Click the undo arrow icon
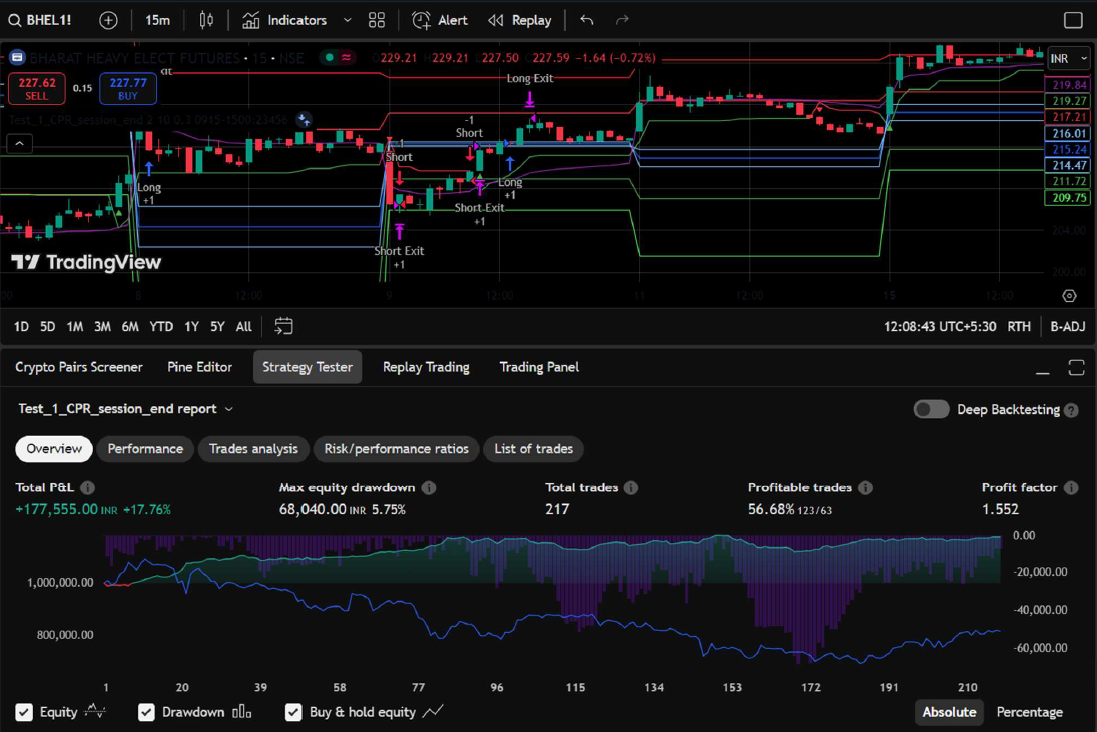Image resolution: width=1097 pixels, height=732 pixels. (587, 20)
